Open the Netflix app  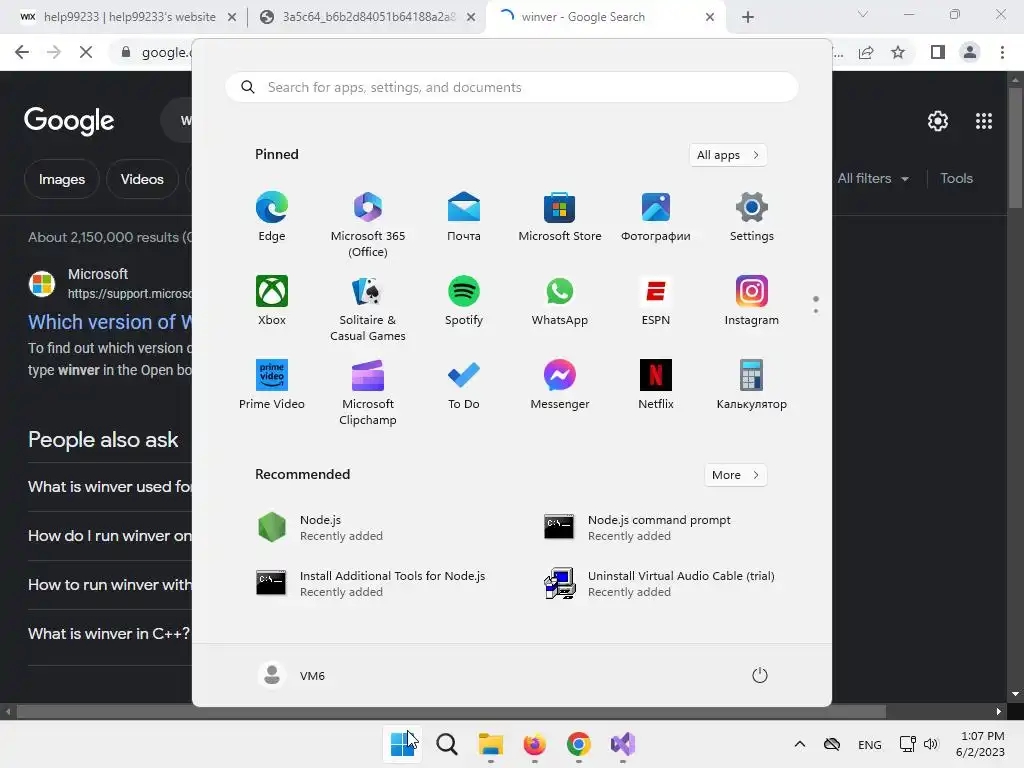656,385
